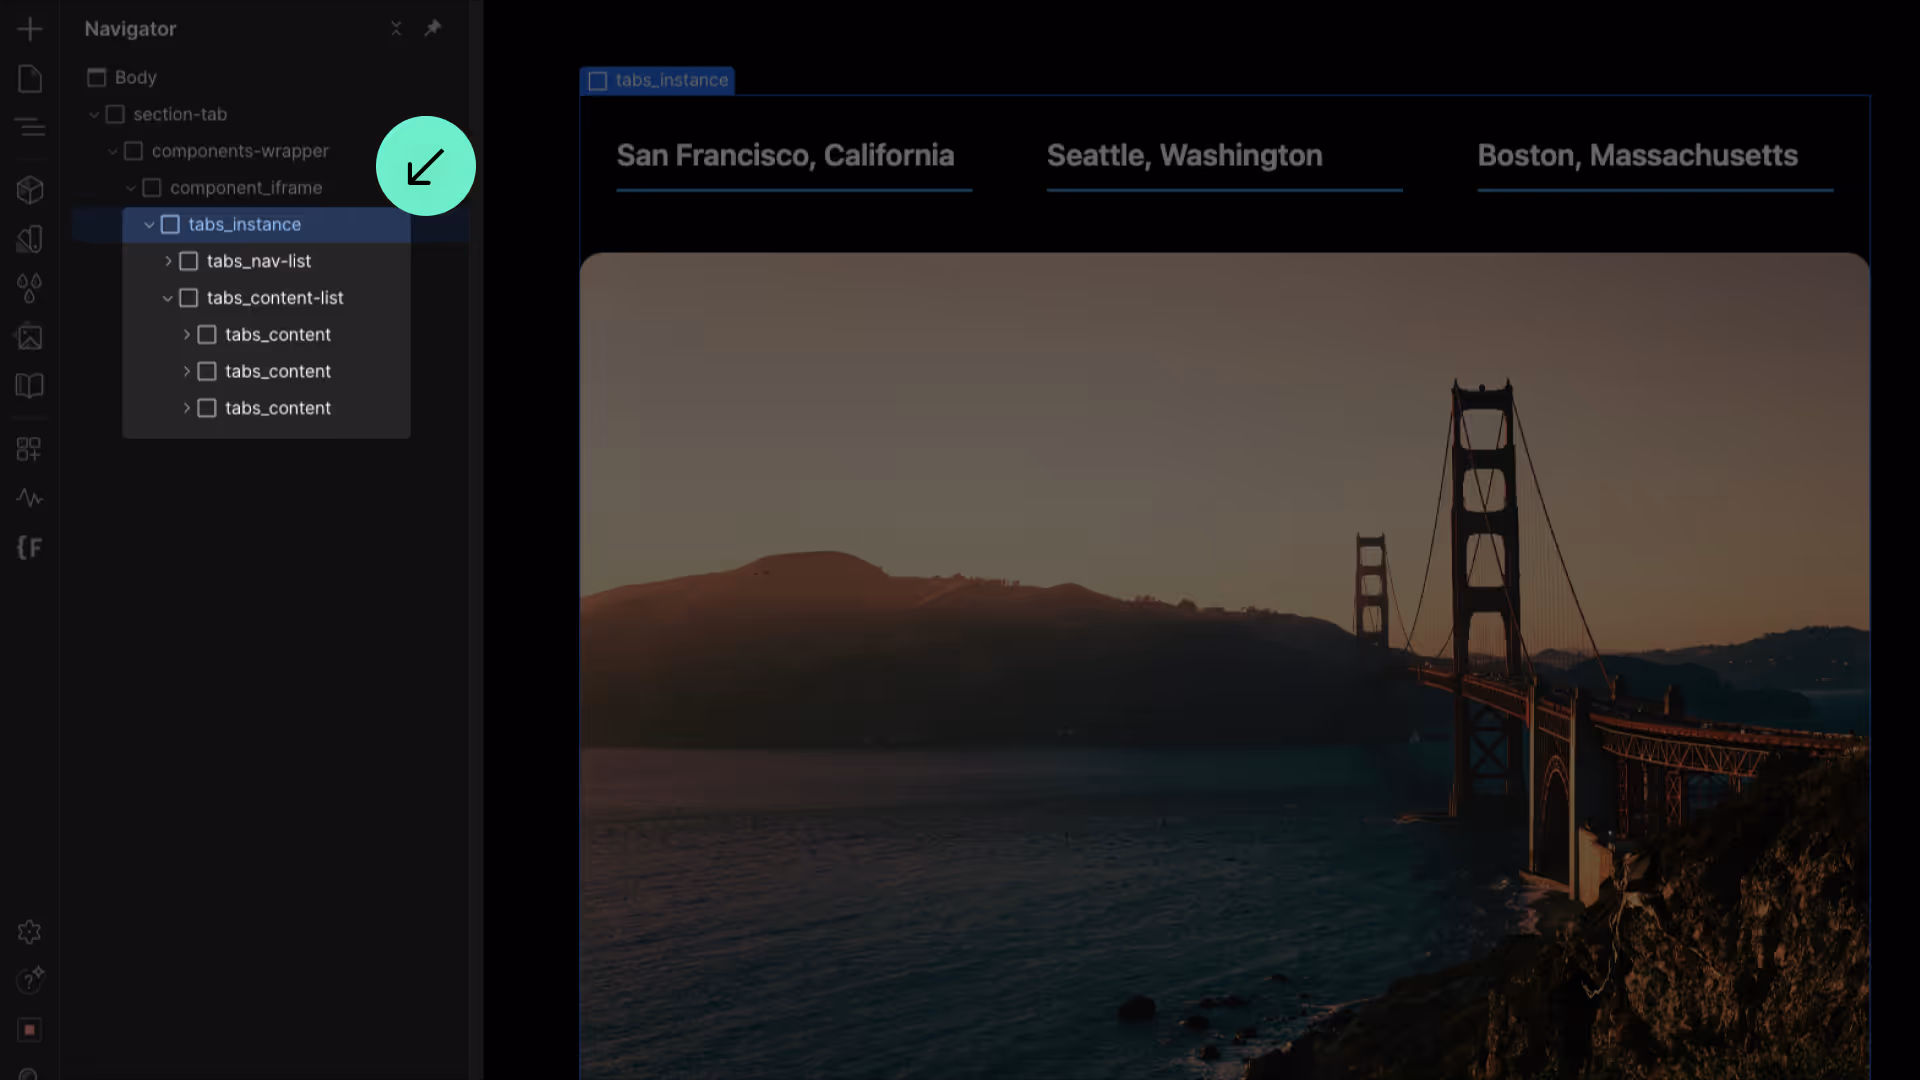Open the Assets image icon
This screenshot has width=1920, height=1080.
[30, 337]
